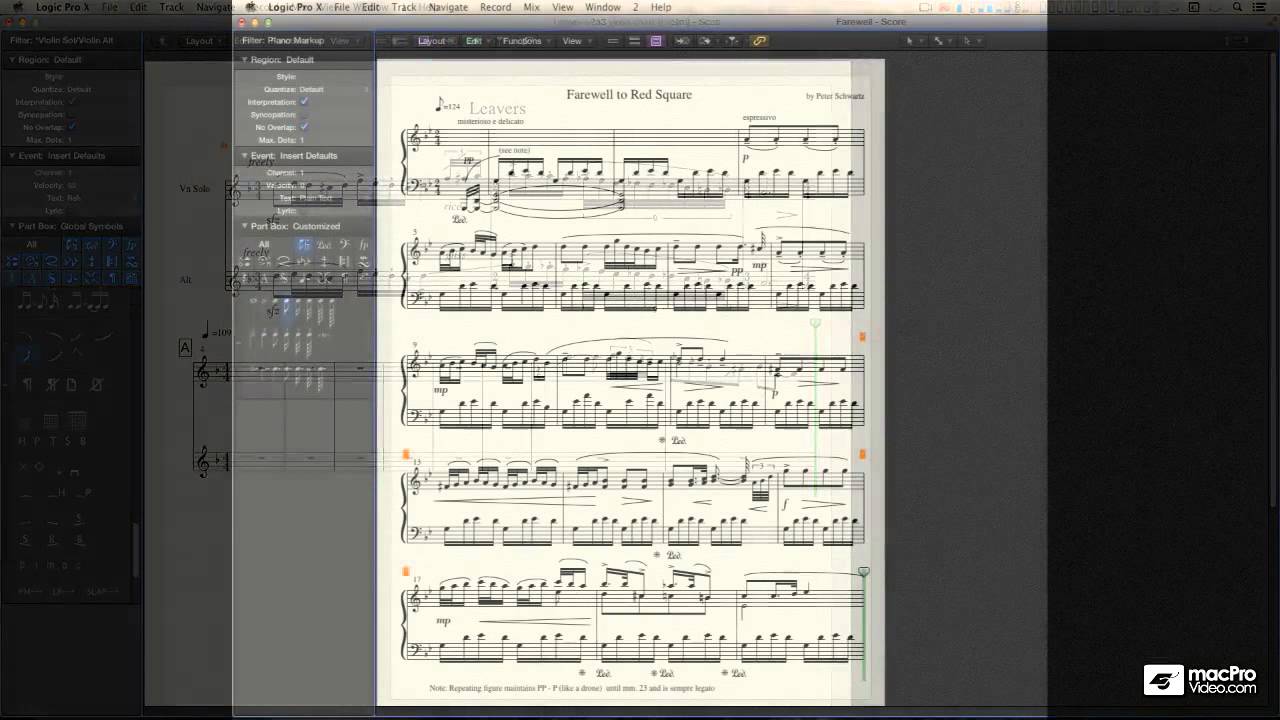This screenshot has width=1280, height=720.
Task: Open the Record menu
Action: click(495, 7)
